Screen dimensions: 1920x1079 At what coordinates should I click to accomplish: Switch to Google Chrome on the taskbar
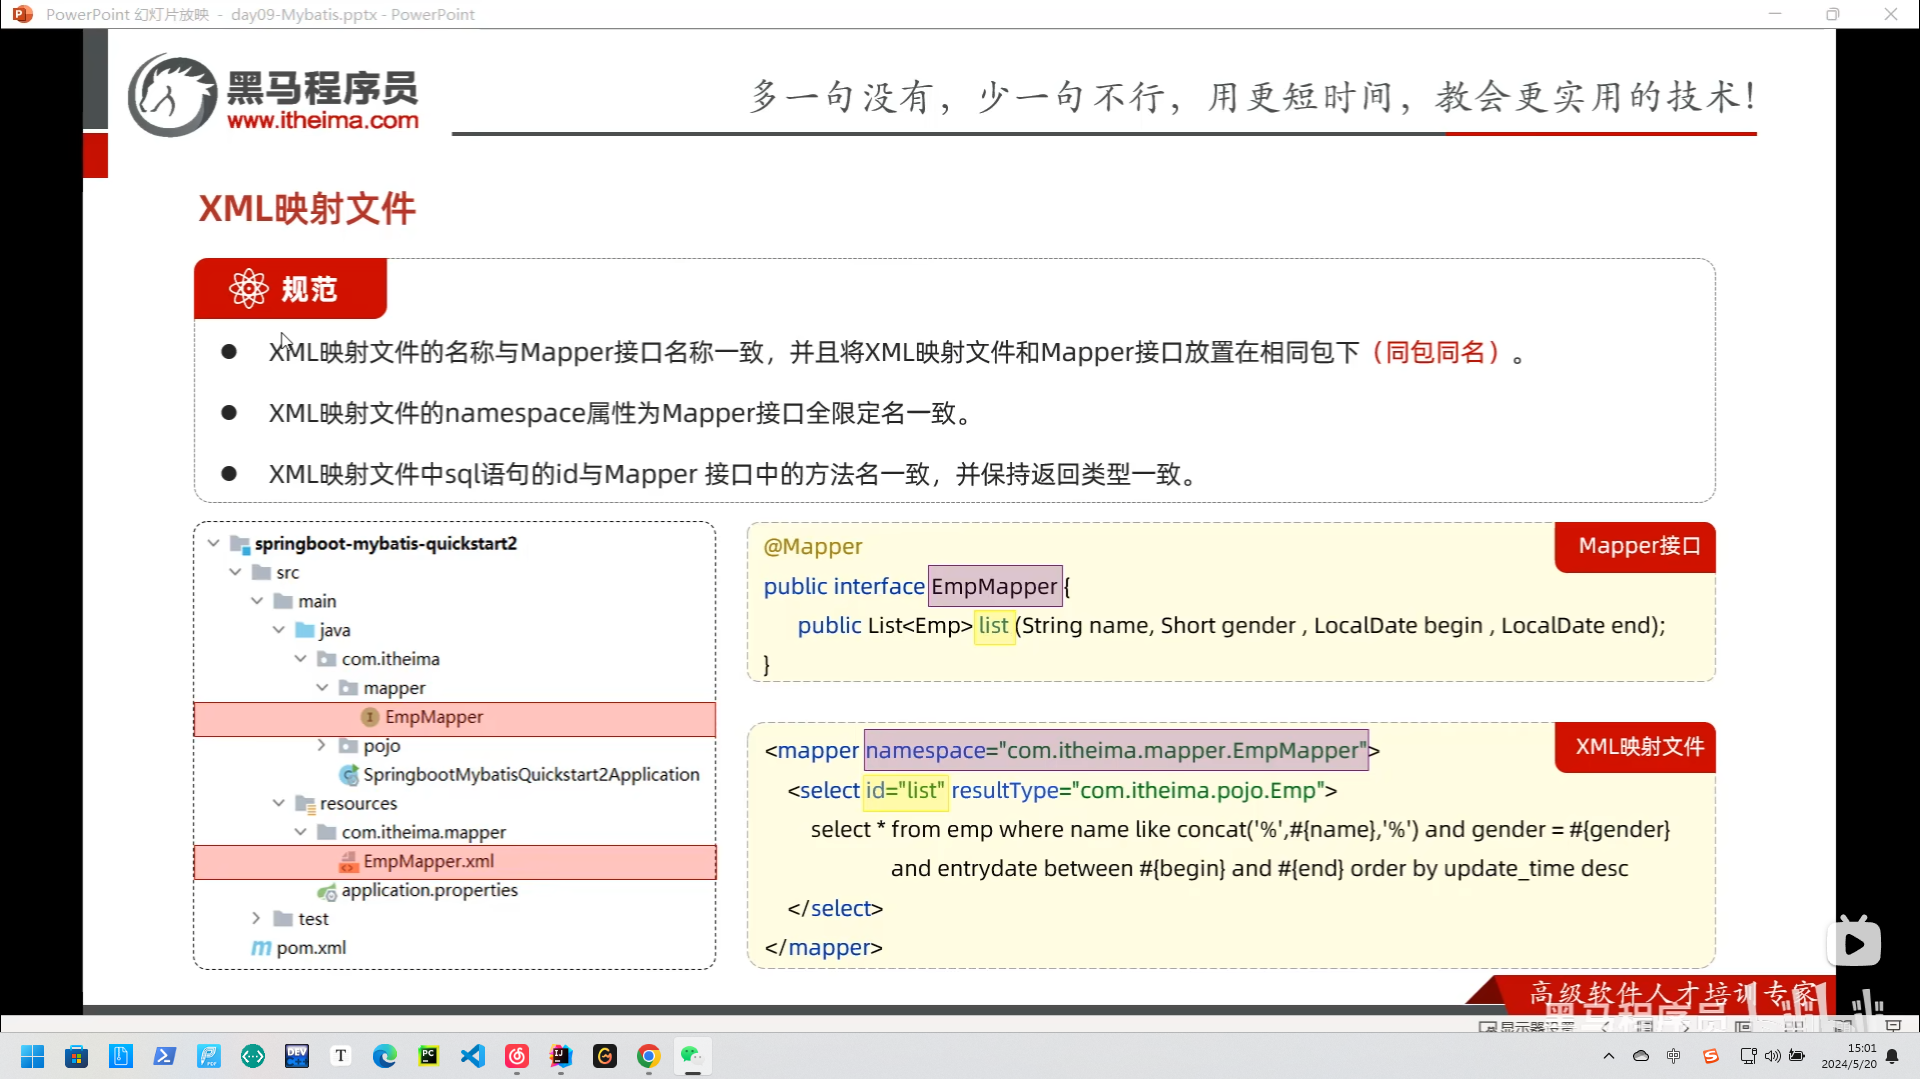pos(649,1056)
